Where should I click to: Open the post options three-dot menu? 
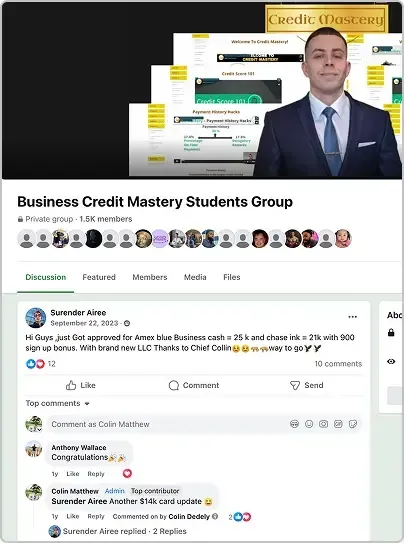pos(352,317)
